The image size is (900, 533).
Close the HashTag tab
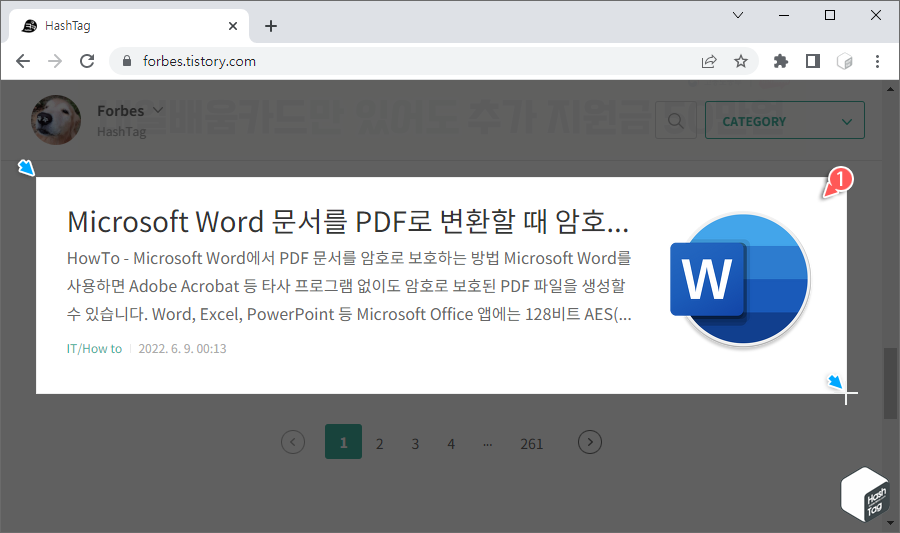point(232,26)
